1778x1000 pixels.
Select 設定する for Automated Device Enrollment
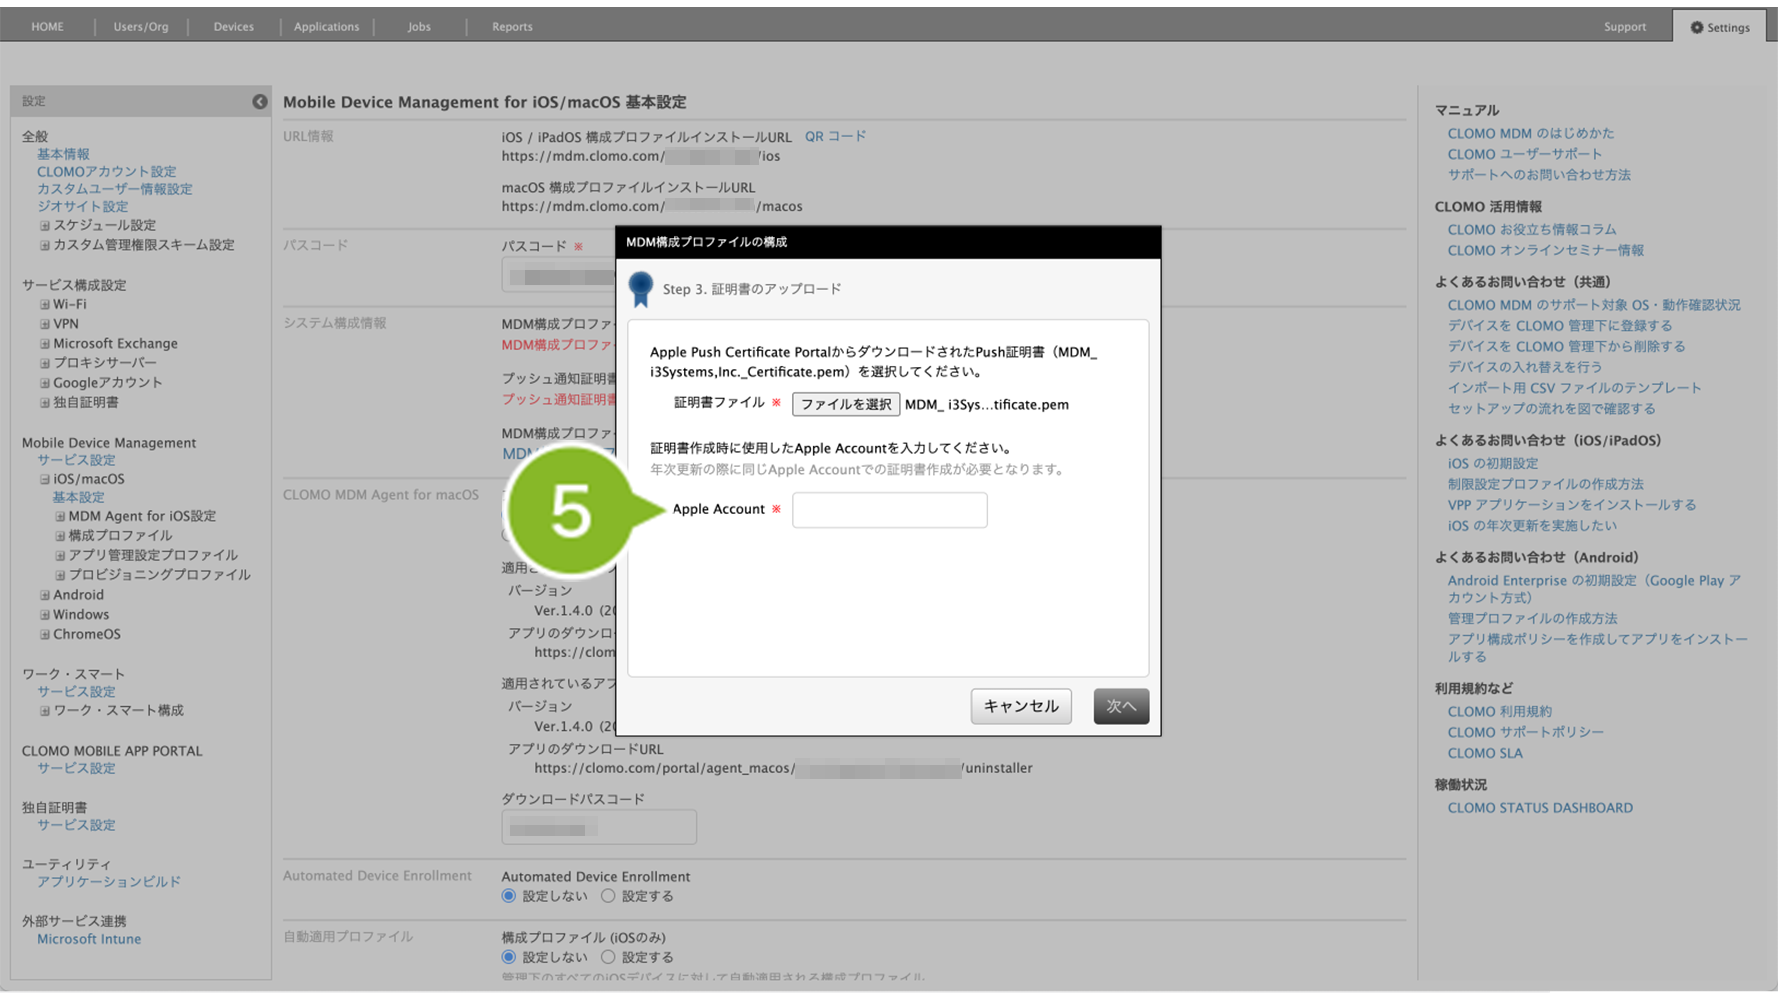tap(608, 897)
